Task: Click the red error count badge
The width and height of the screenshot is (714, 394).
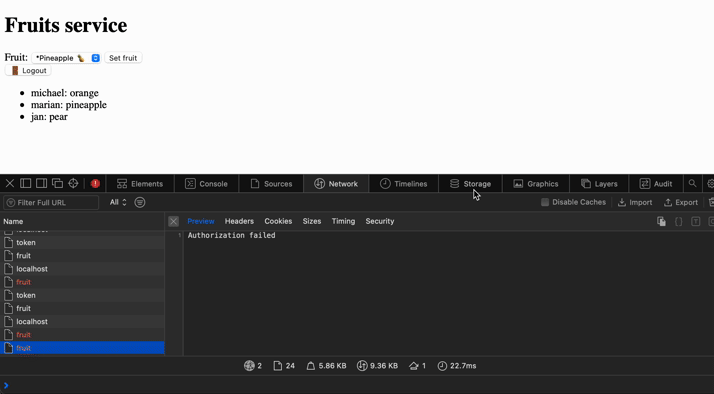Action: [x=95, y=184]
